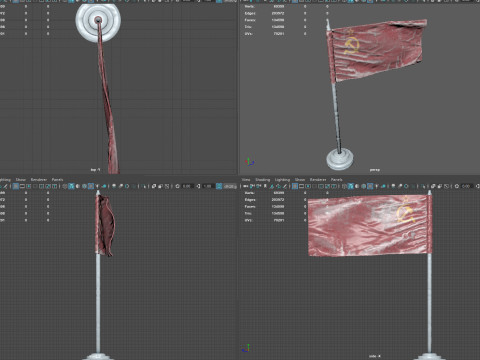This screenshot has height=360, width=480.
Task: Open Show menu in side view panel
Action: click(x=300, y=179)
